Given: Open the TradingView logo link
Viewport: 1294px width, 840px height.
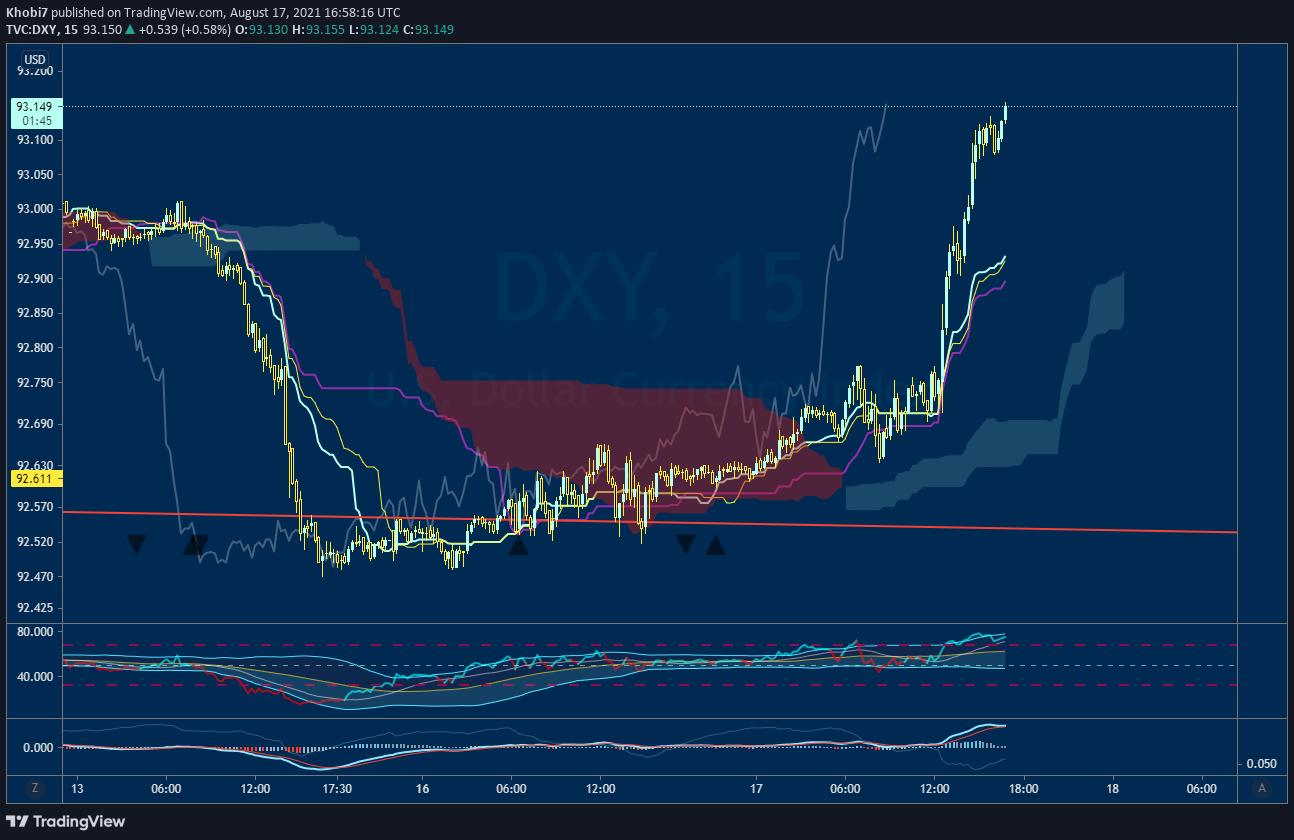Looking at the screenshot, I should click(x=66, y=821).
